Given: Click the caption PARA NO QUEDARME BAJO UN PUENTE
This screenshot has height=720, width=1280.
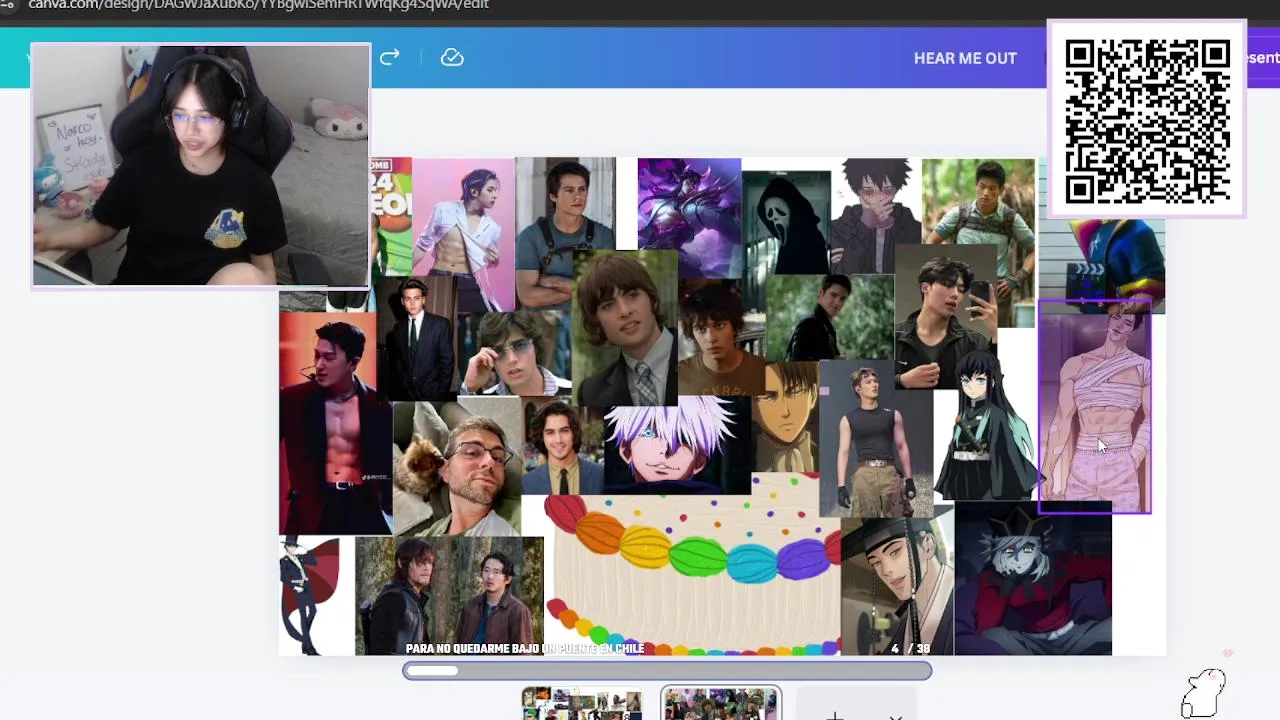Looking at the screenshot, I should pyautogui.click(x=525, y=648).
